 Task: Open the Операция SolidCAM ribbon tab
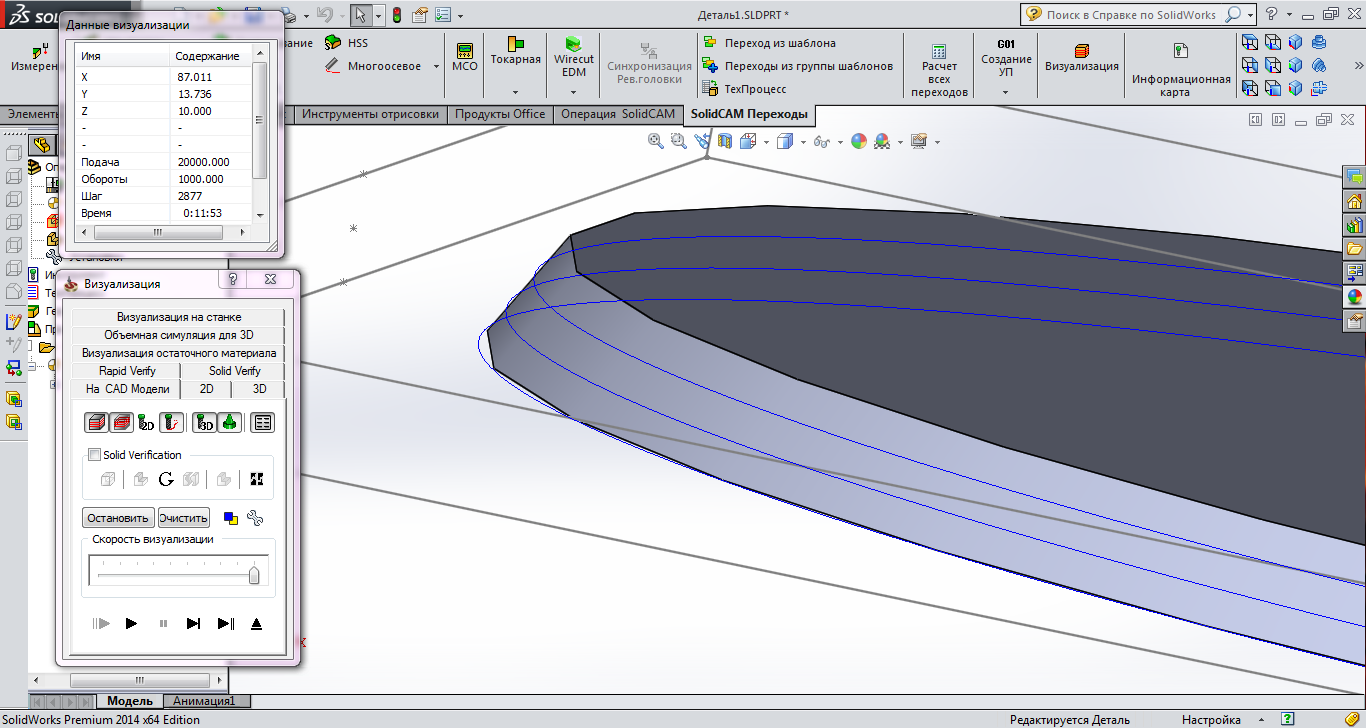click(x=617, y=114)
